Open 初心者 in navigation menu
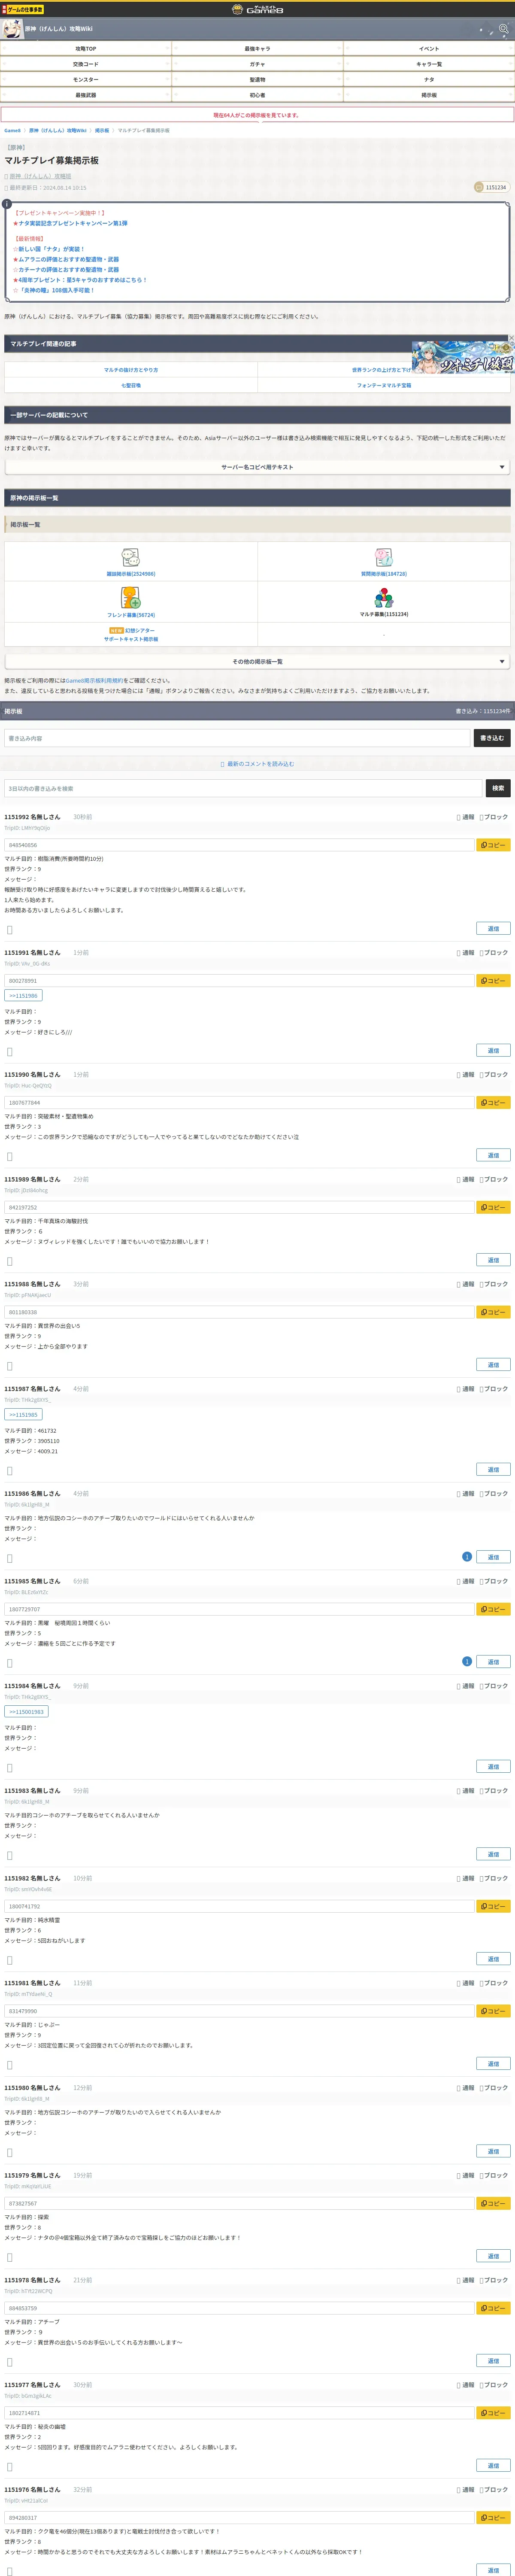Image resolution: width=515 pixels, height=2576 pixels. (x=257, y=95)
